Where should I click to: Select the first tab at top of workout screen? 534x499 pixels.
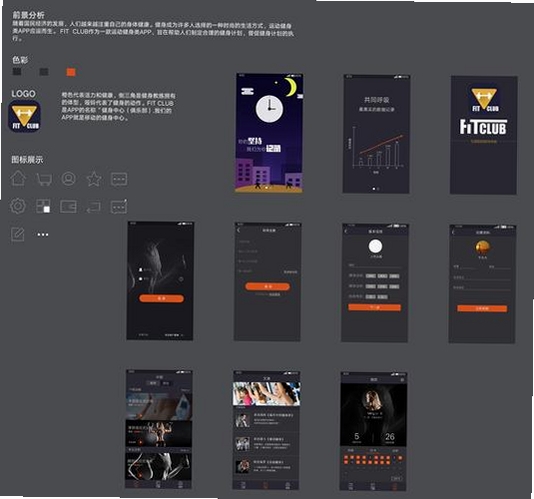[154, 383]
